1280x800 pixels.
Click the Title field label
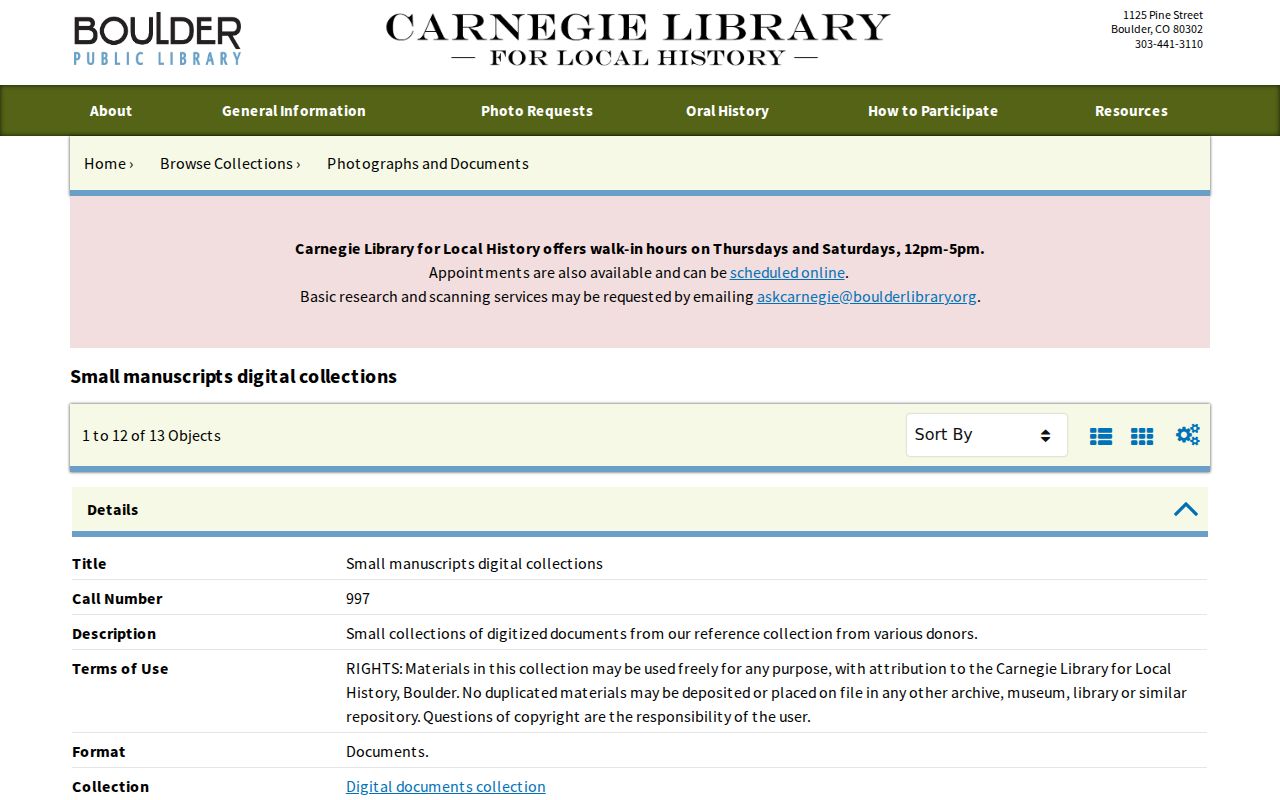tap(89, 564)
